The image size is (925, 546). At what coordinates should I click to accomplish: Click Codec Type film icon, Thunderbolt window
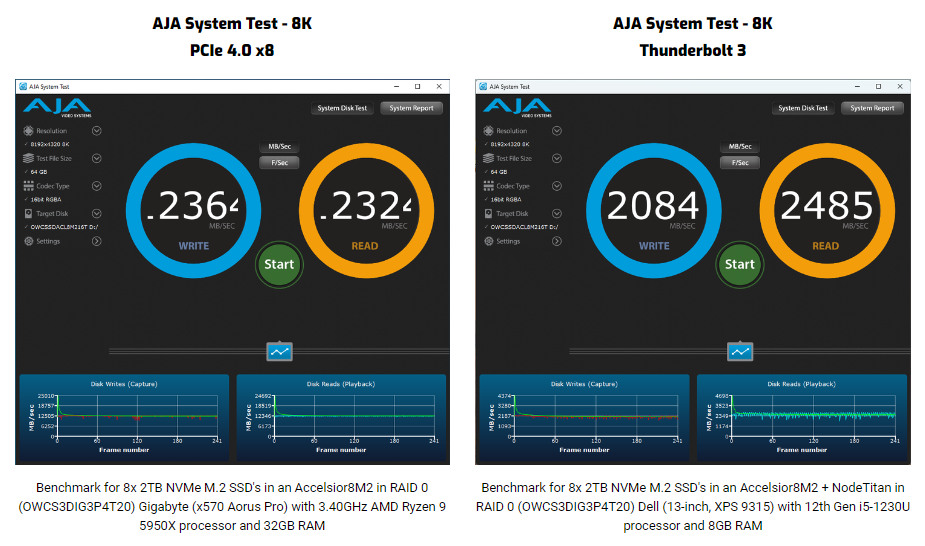pos(488,186)
